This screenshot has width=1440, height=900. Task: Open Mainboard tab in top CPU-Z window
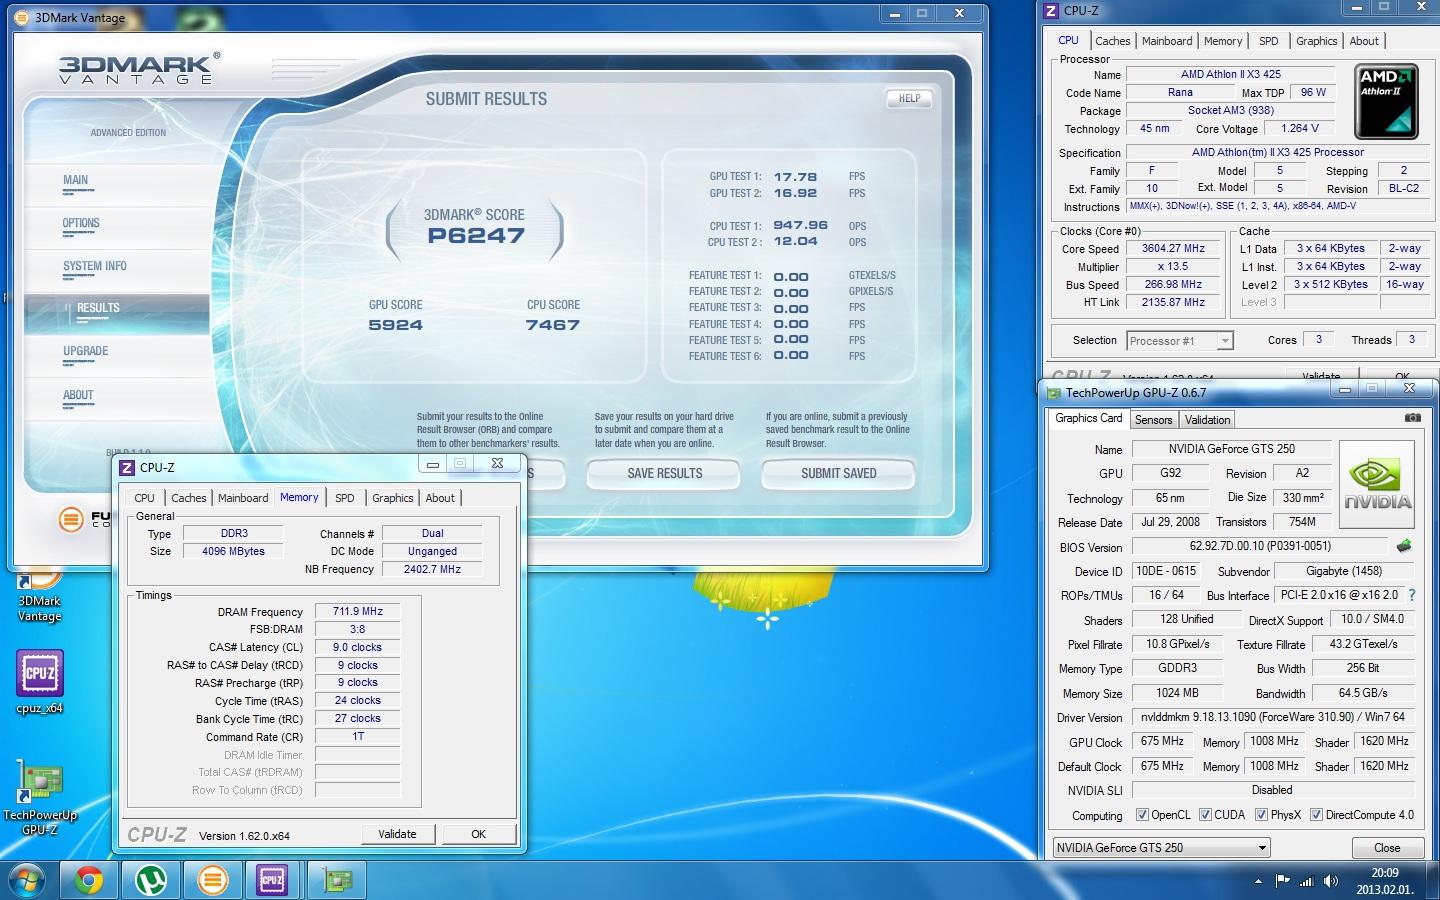click(x=1167, y=41)
